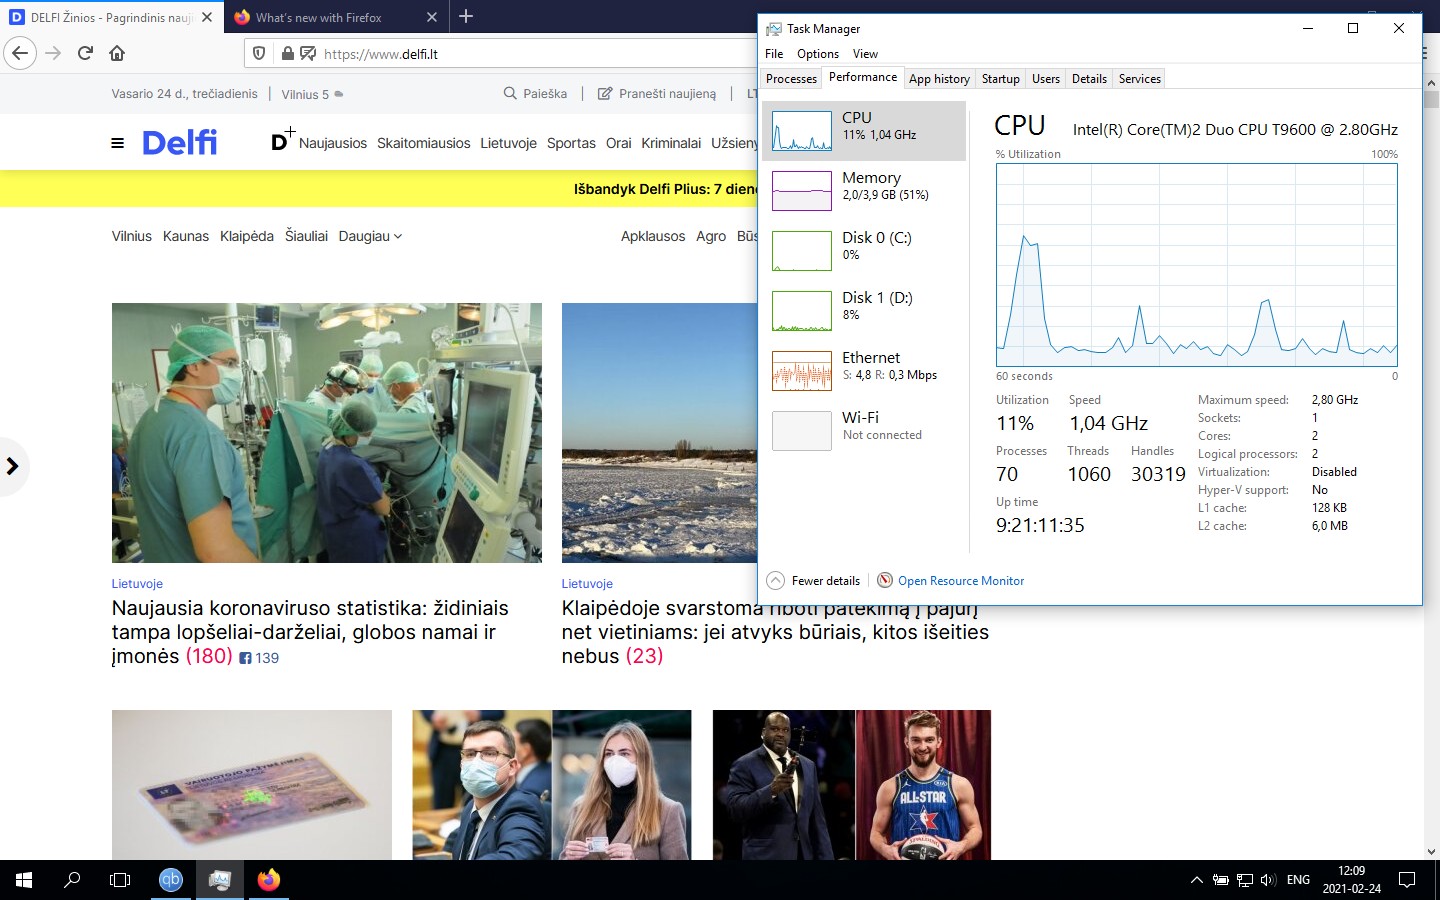This screenshot has height=900, width=1440.
Task: Switch to the Processes tab
Action: (791, 79)
